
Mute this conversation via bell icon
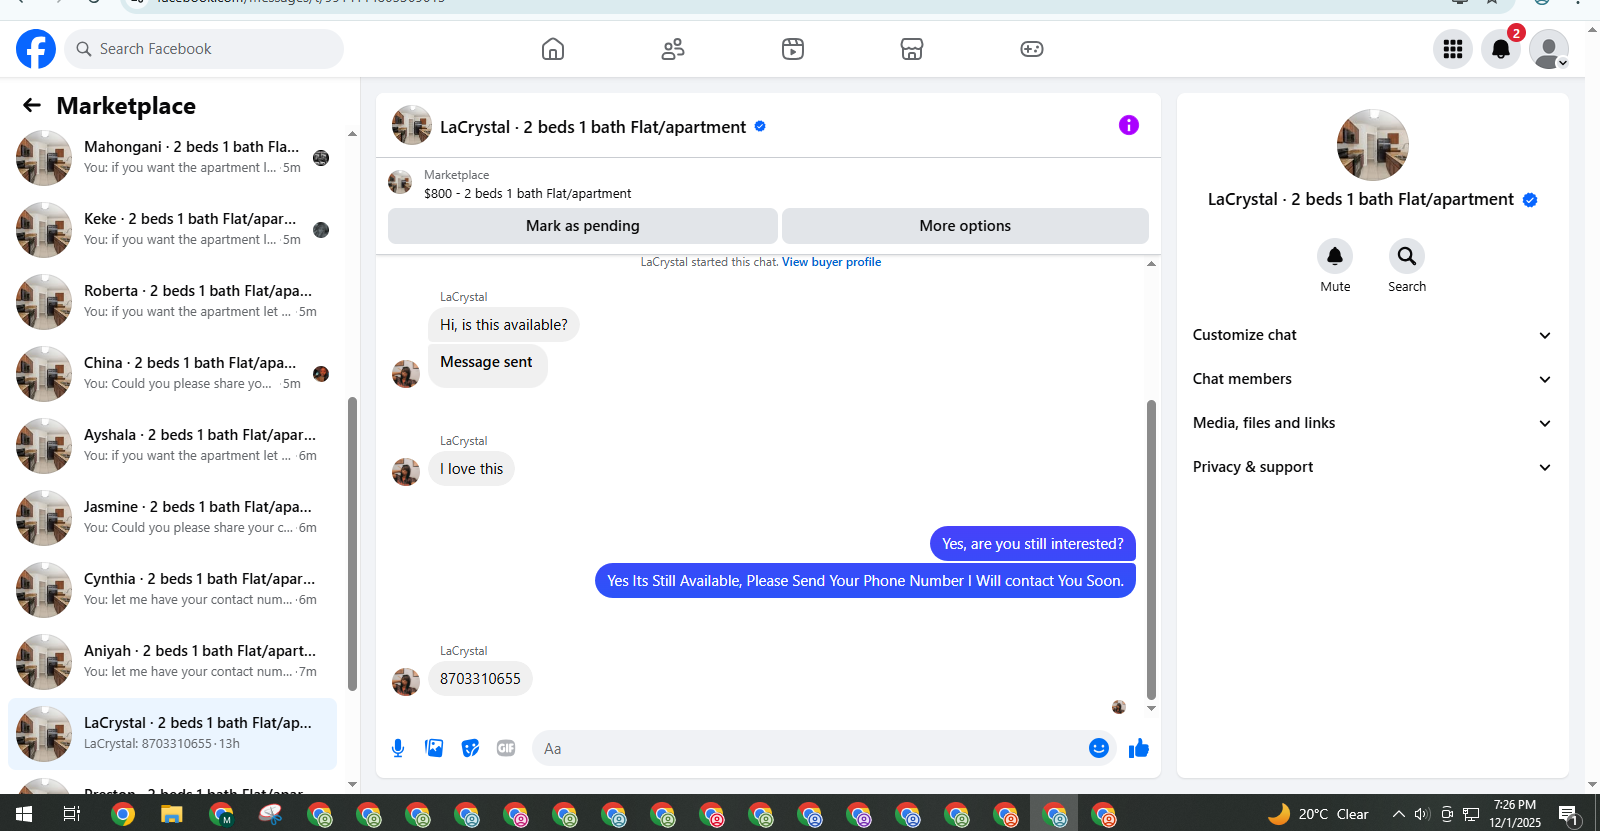tap(1335, 256)
